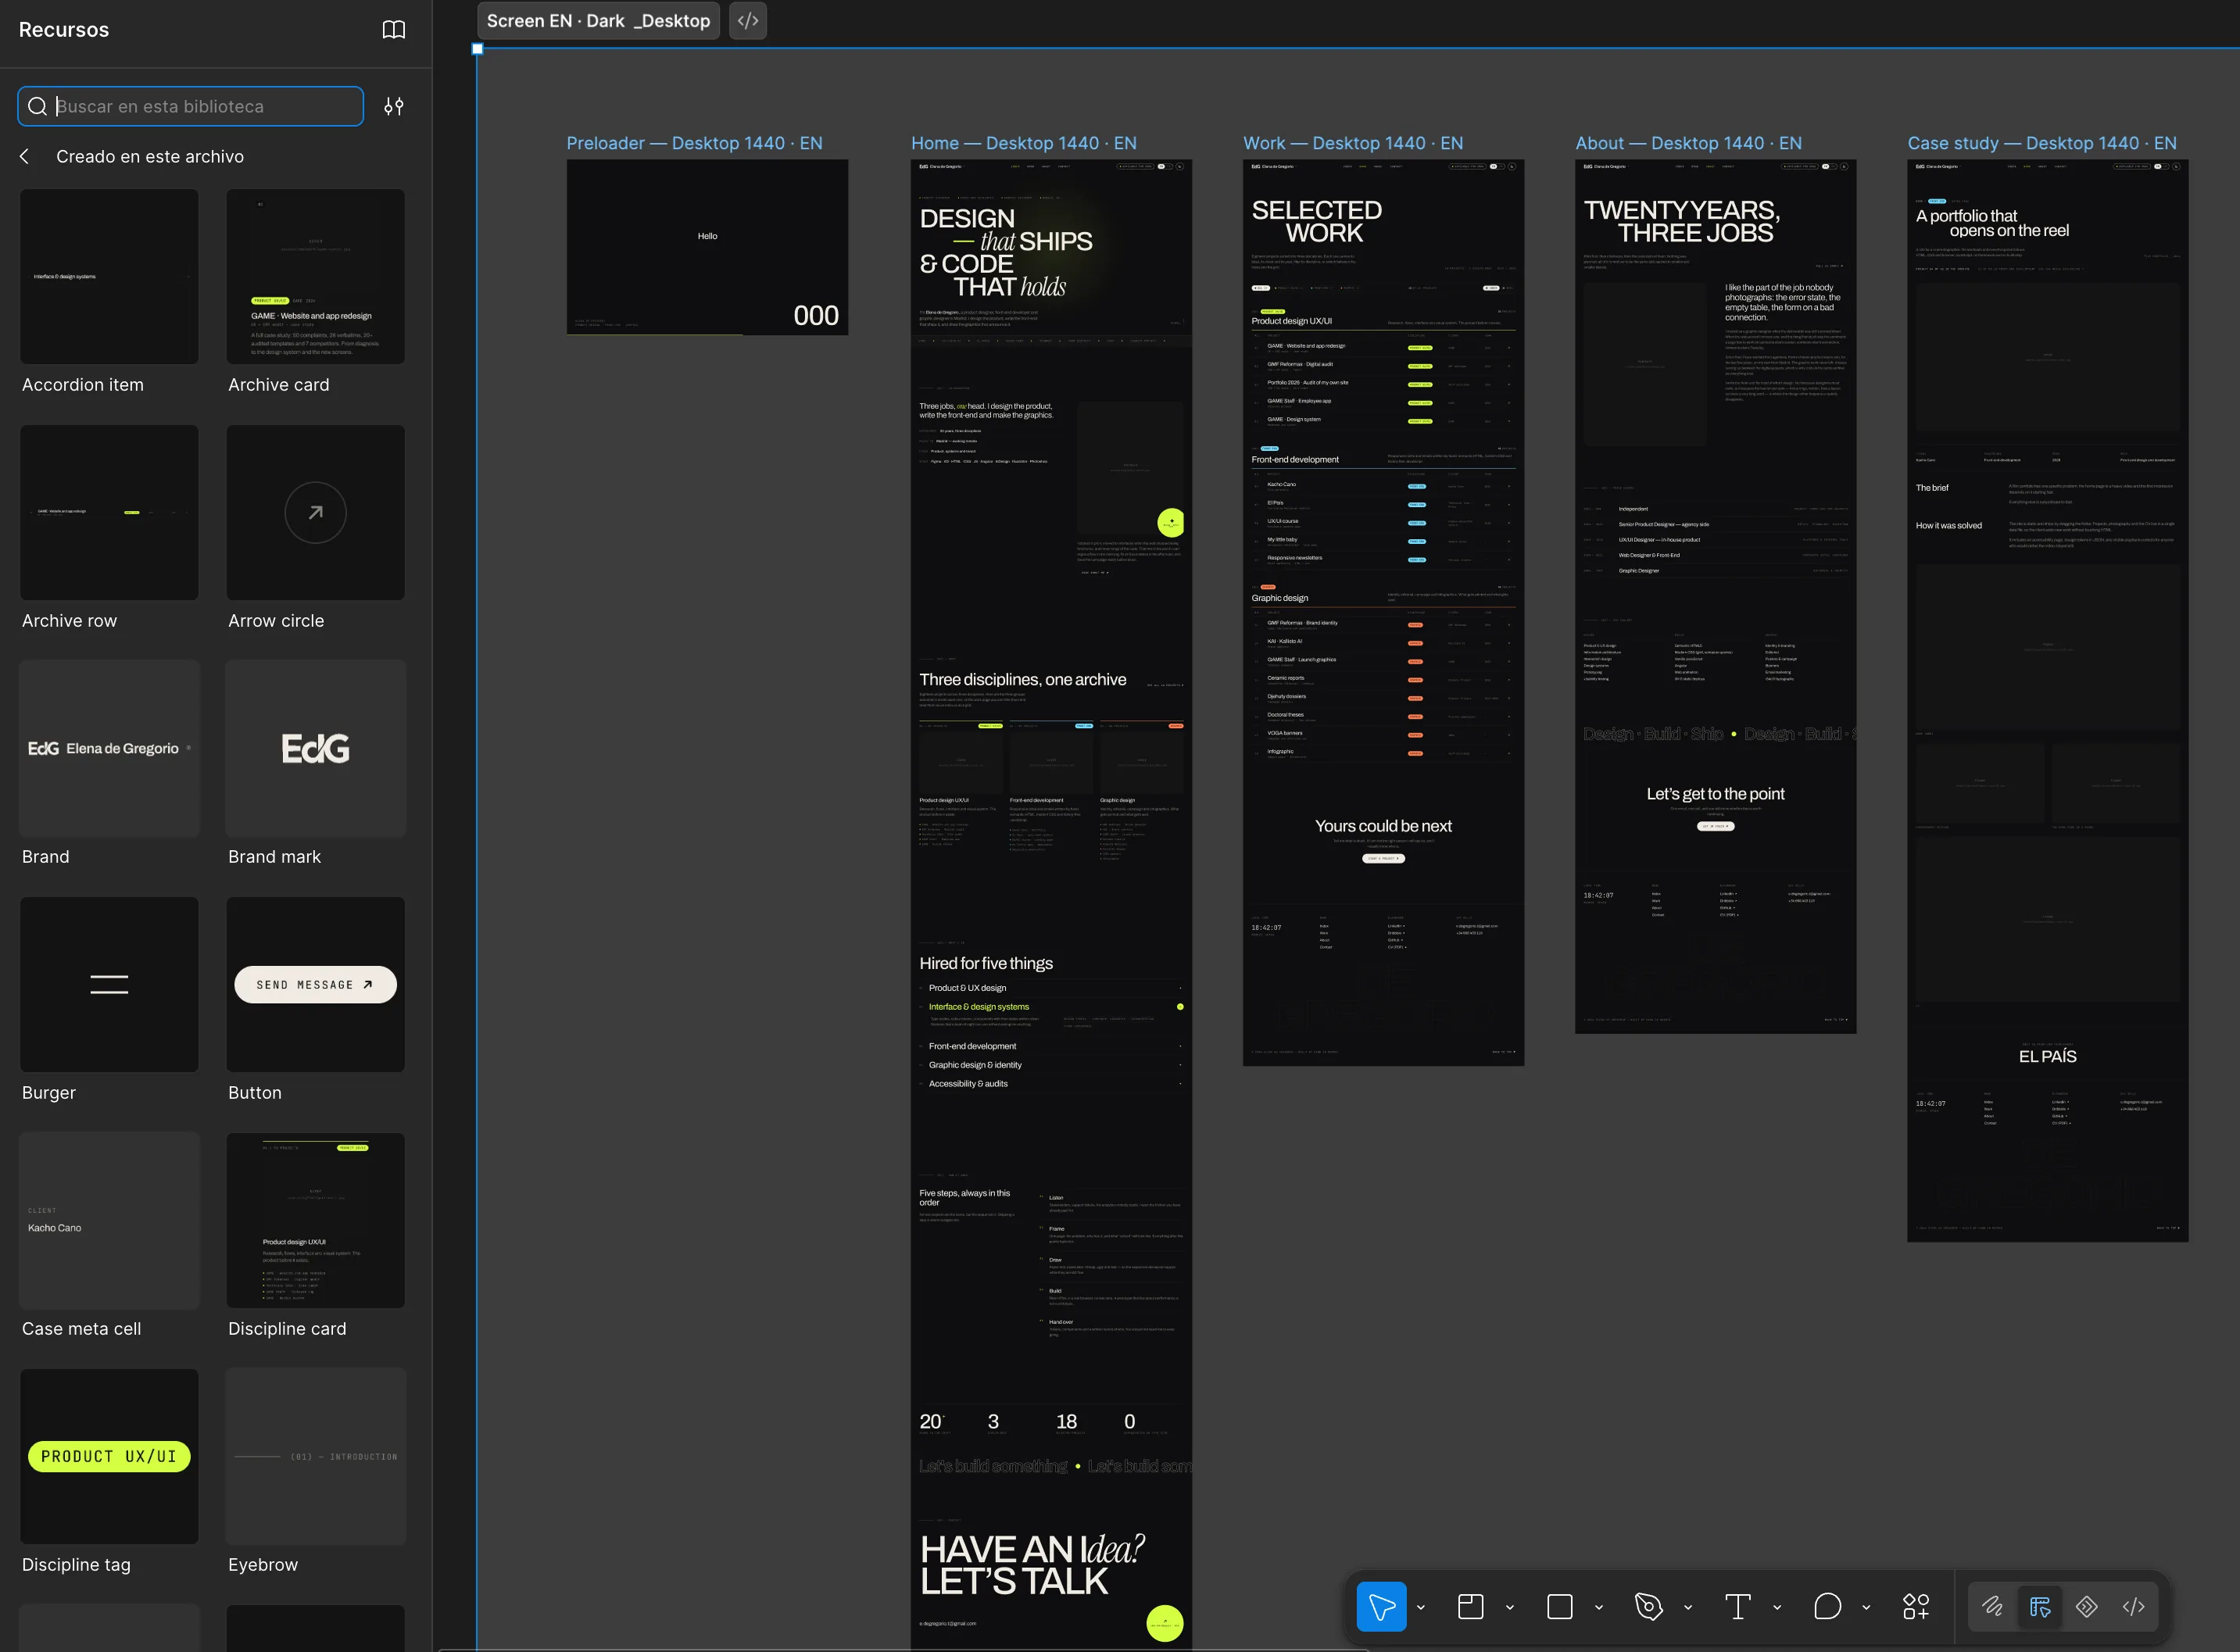The height and width of the screenshot is (1652, 2240).
Task: Go back with the arrow by Creado en este archivo
Action: 24,156
